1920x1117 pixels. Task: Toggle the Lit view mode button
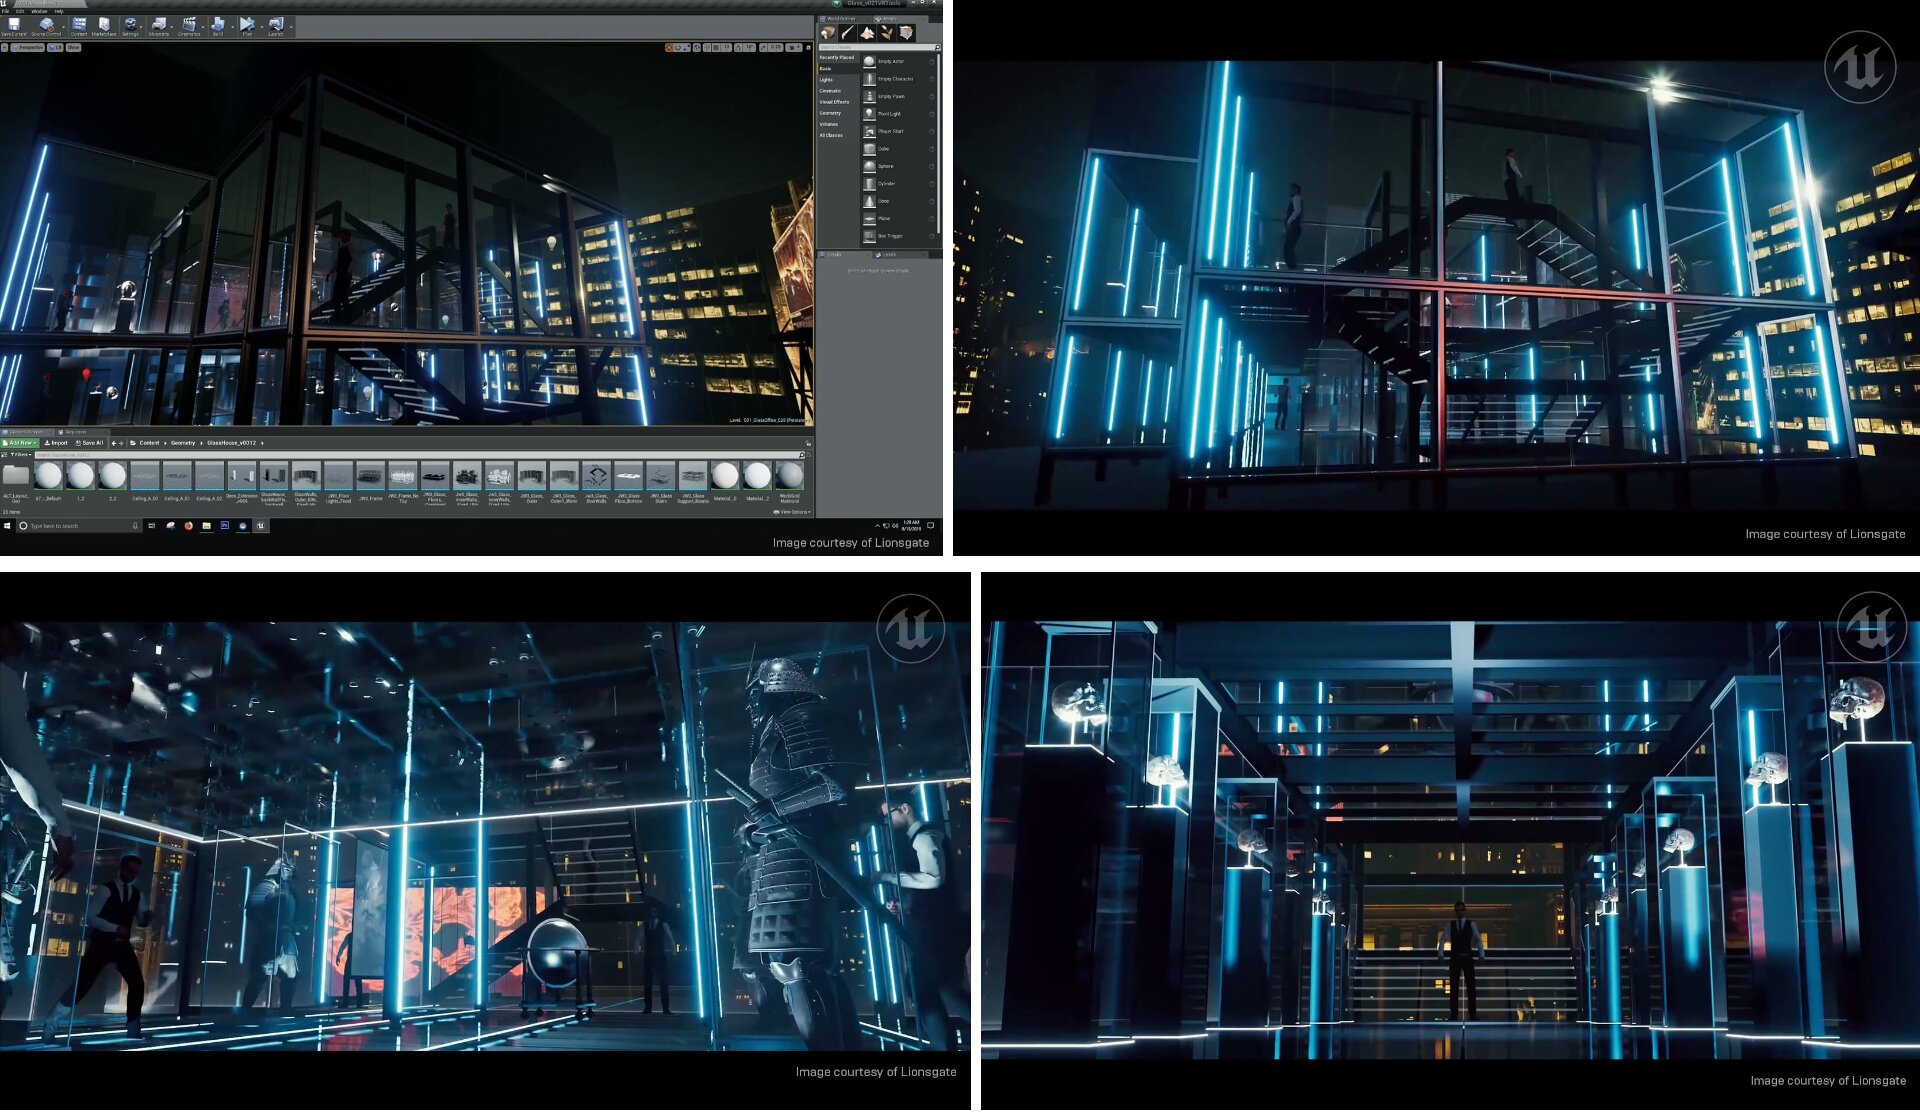click(55, 47)
